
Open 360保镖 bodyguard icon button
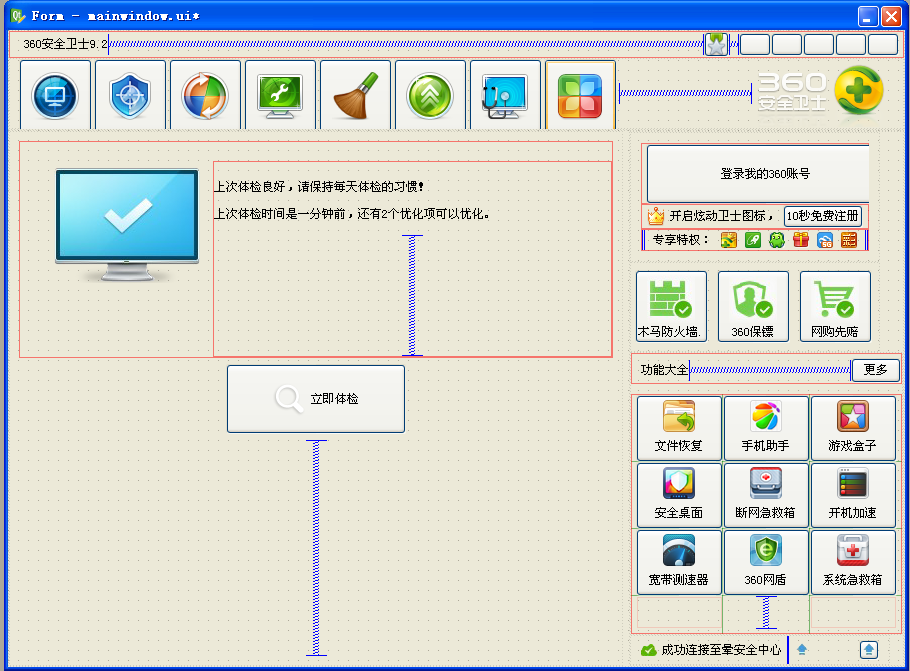click(753, 306)
